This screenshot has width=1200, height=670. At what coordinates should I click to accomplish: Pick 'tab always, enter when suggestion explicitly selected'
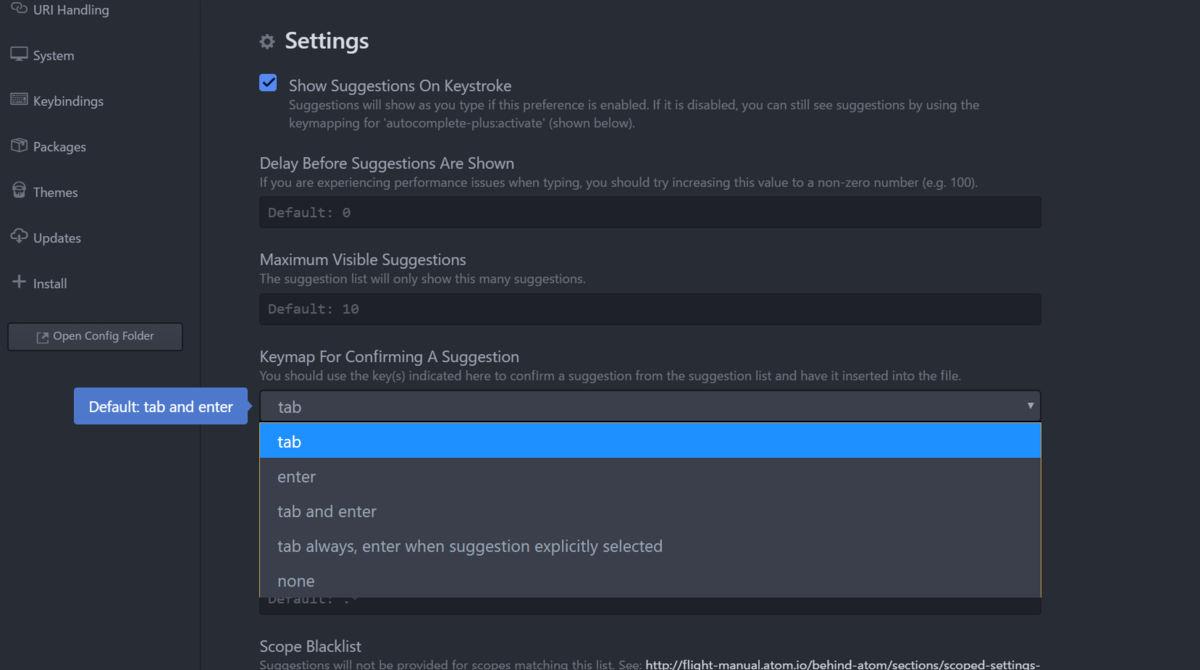[x=649, y=546]
